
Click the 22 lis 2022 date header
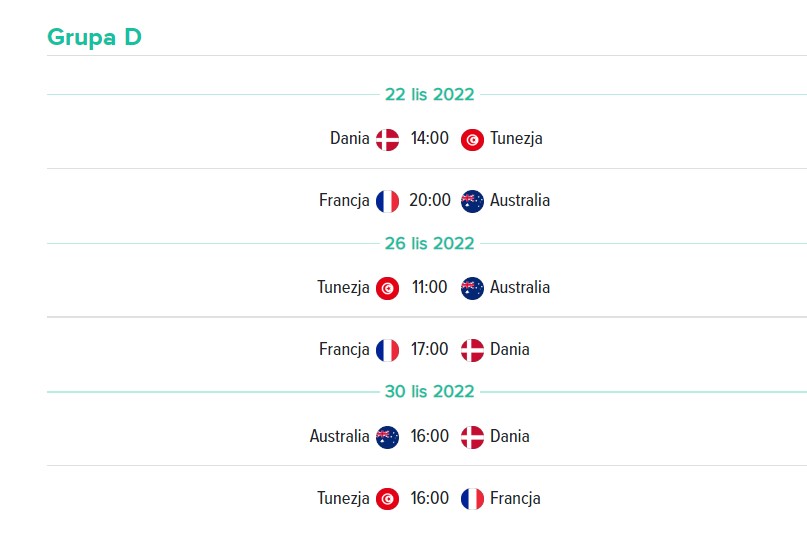(x=430, y=94)
